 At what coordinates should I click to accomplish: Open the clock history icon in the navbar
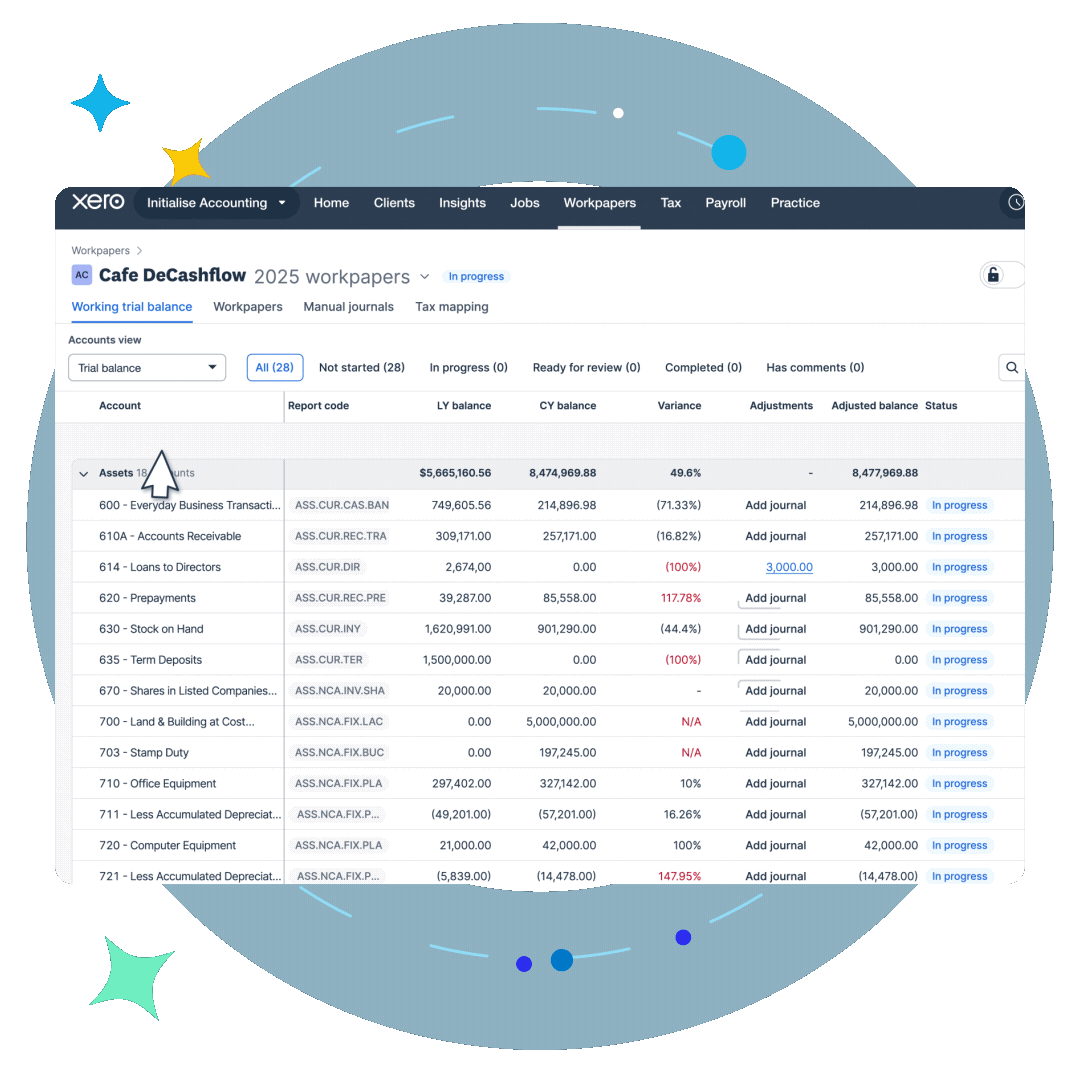[1015, 202]
